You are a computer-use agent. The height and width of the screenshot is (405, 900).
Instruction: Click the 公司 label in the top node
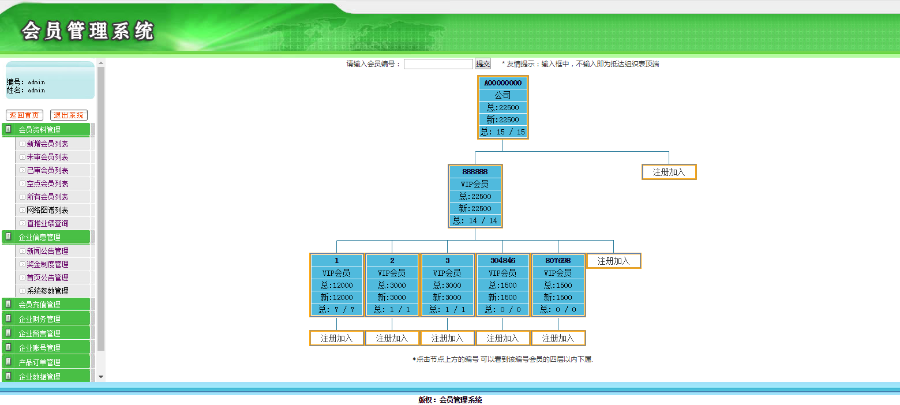(x=503, y=96)
